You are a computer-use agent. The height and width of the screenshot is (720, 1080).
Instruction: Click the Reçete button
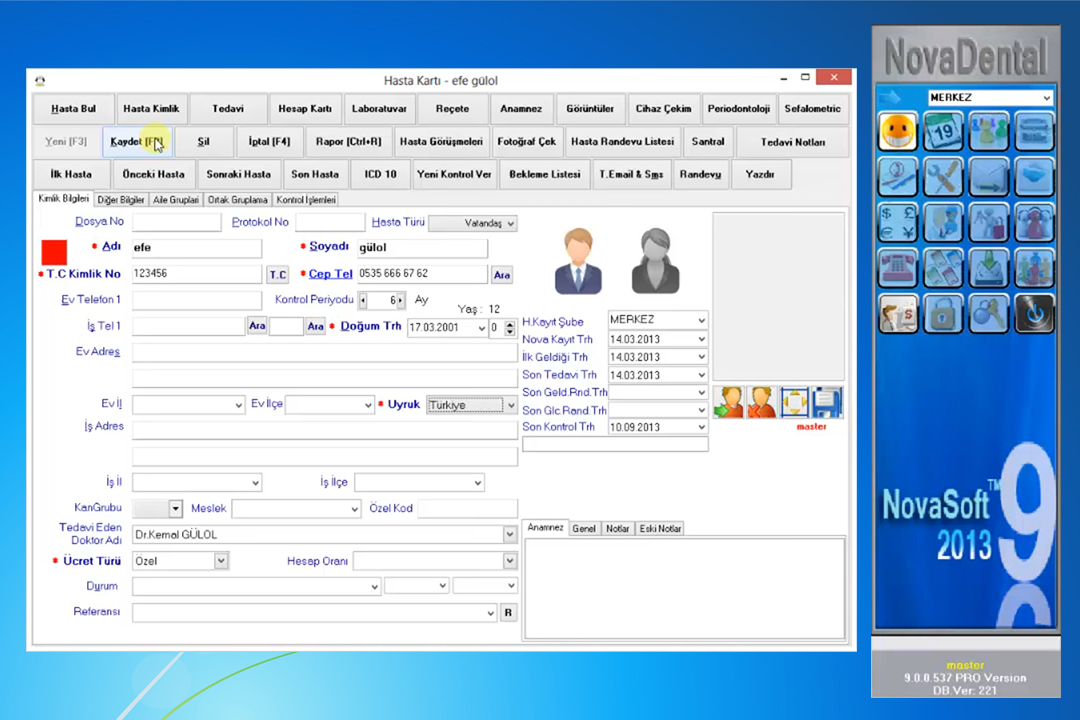[x=452, y=109]
